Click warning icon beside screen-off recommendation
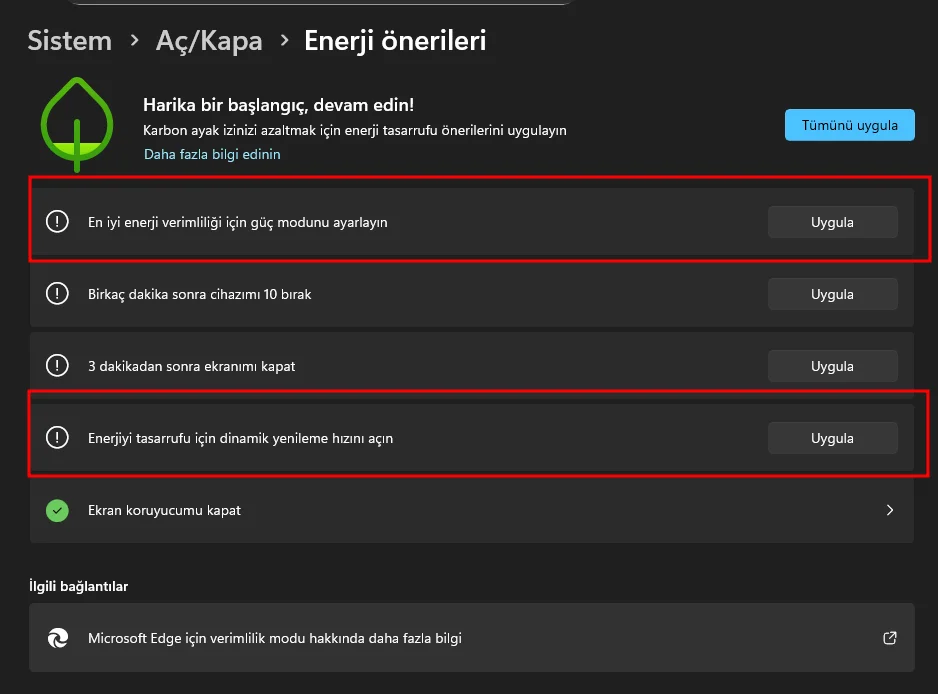 pos(57,366)
